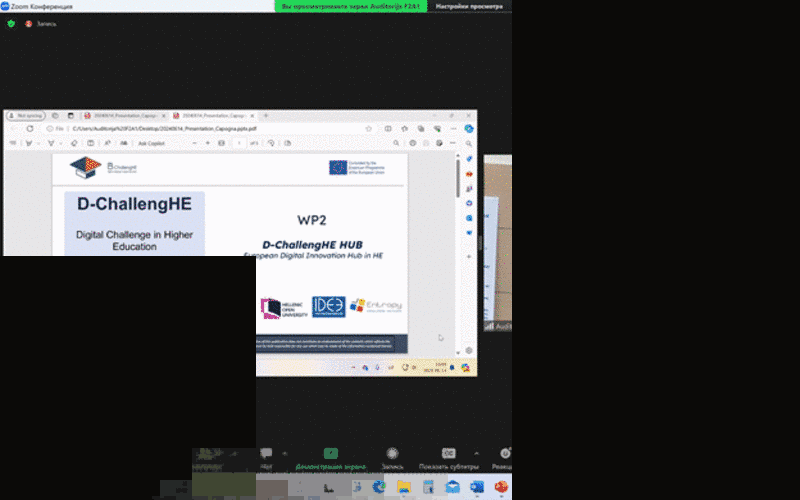Click the Not syncing profile button in Edge
Viewport: 800px width, 500px height.
click(x=26, y=116)
